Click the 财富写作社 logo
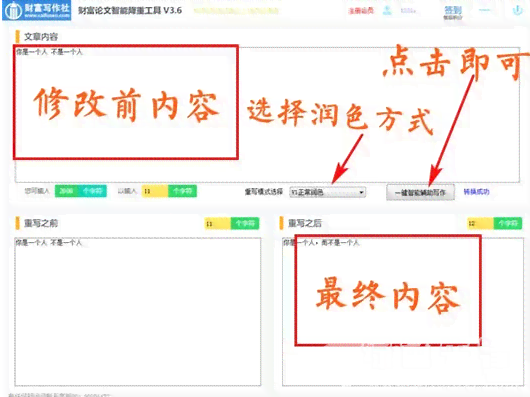This screenshot has height=397, width=530. tap(37, 10)
